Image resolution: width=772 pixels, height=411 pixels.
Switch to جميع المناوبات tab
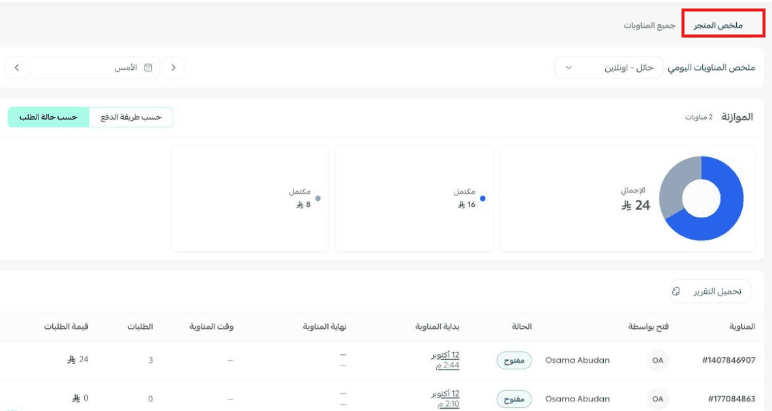coord(649,25)
